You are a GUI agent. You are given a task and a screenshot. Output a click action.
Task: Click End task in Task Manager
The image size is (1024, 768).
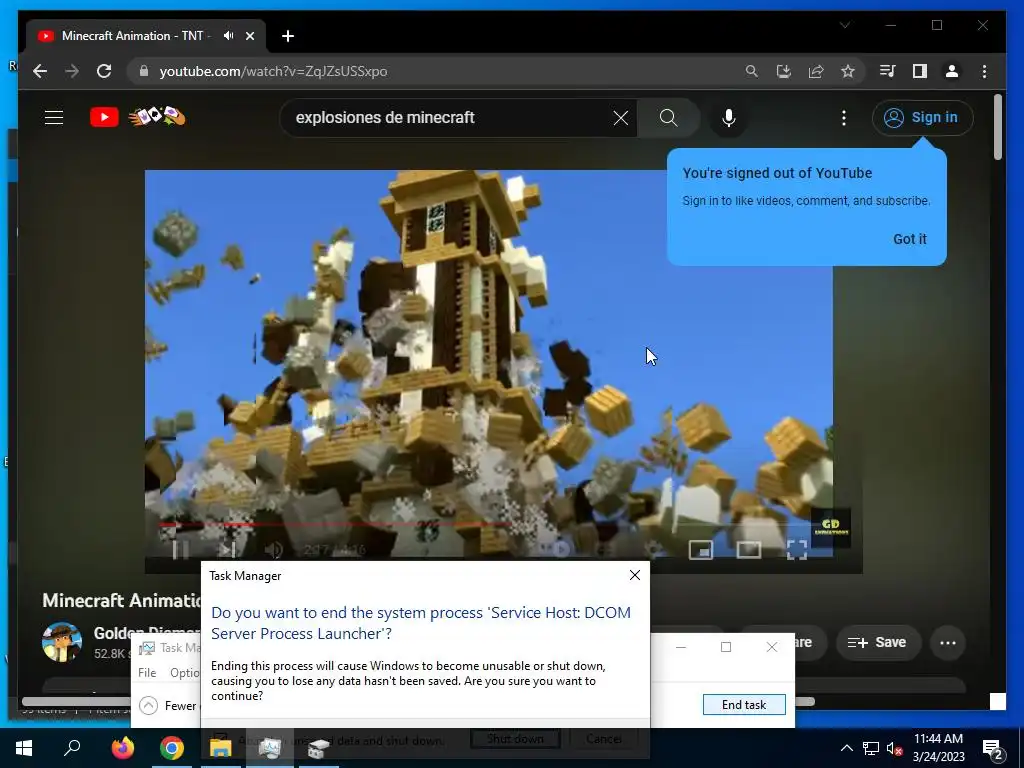[744, 705]
